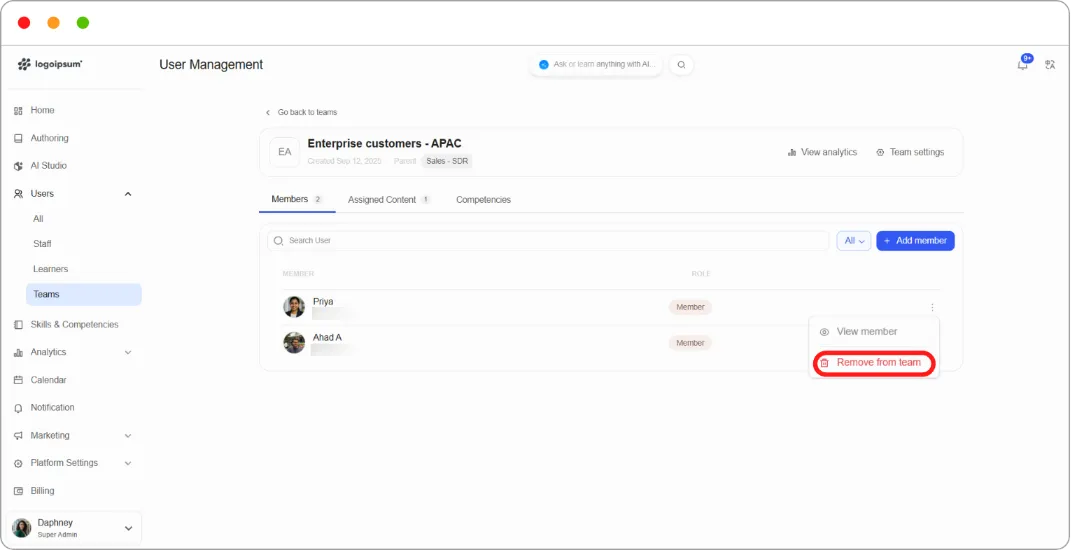
Task: Open the Home sidebar item
Action: (x=42, y=110)
